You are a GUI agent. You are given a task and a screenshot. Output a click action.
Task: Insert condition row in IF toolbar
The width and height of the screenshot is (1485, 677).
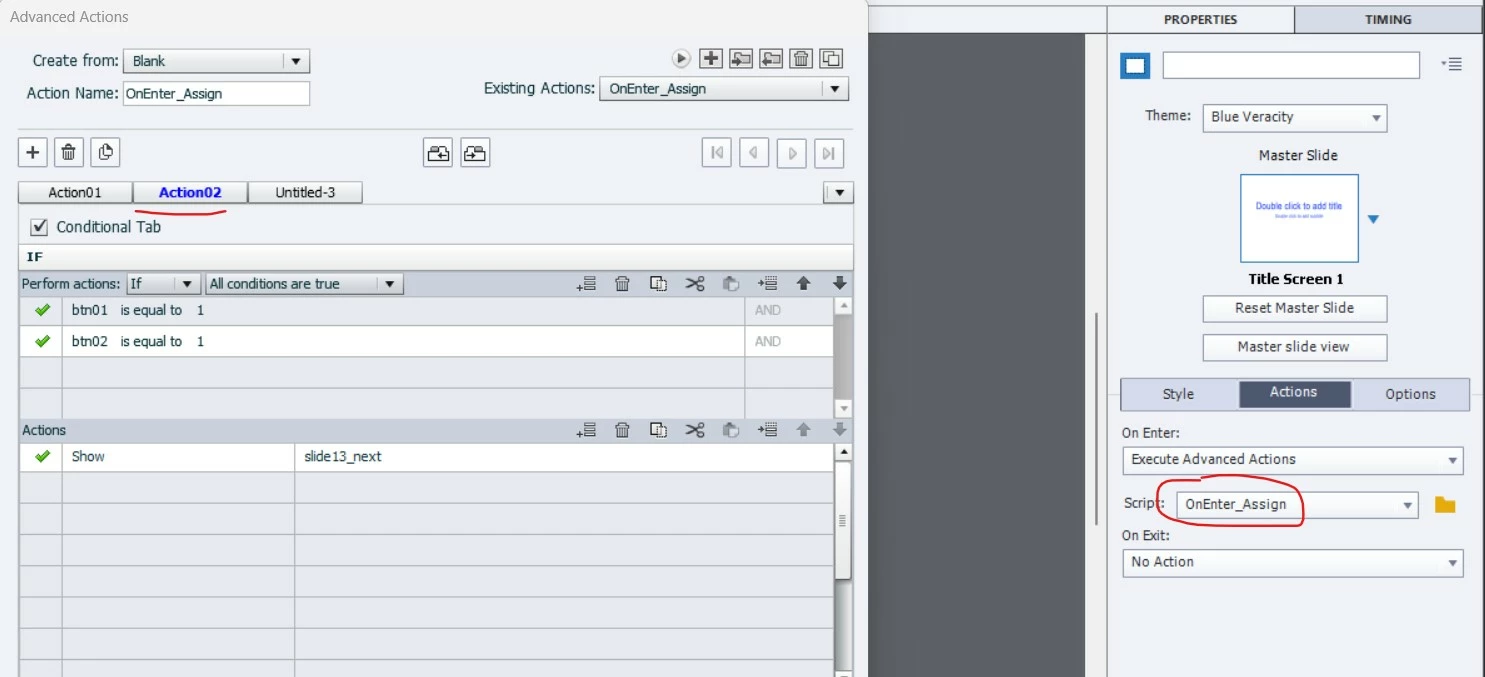[x=767, y=284]
